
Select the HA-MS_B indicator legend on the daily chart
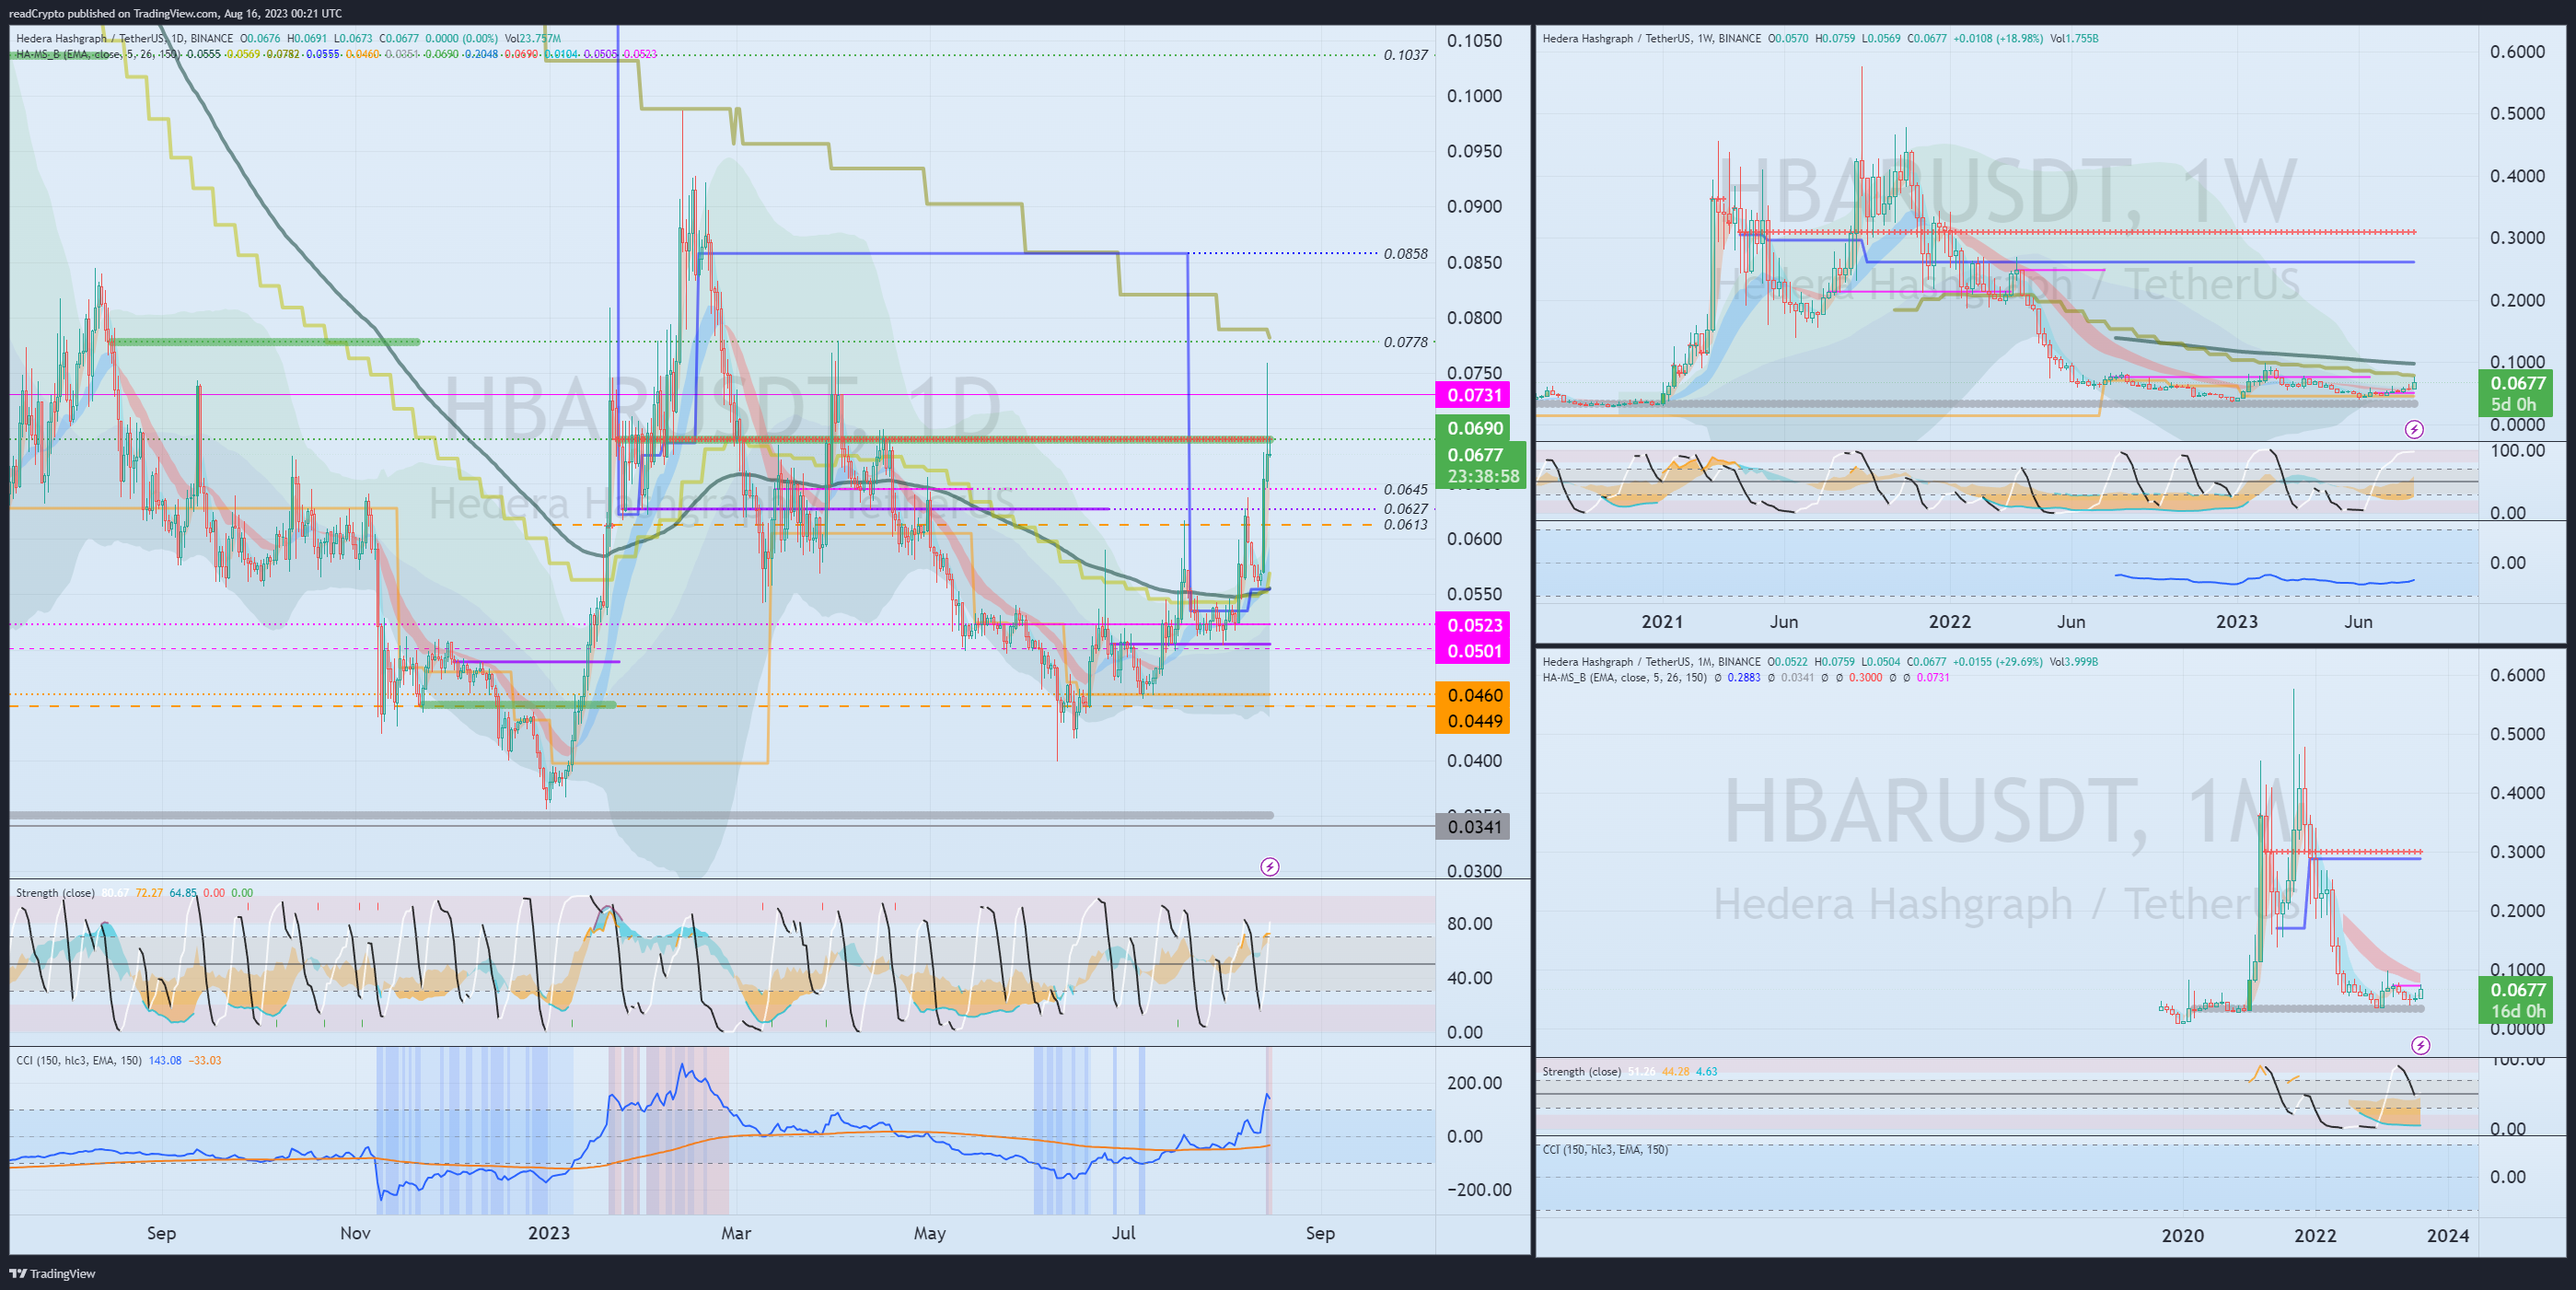pos(97,54)
